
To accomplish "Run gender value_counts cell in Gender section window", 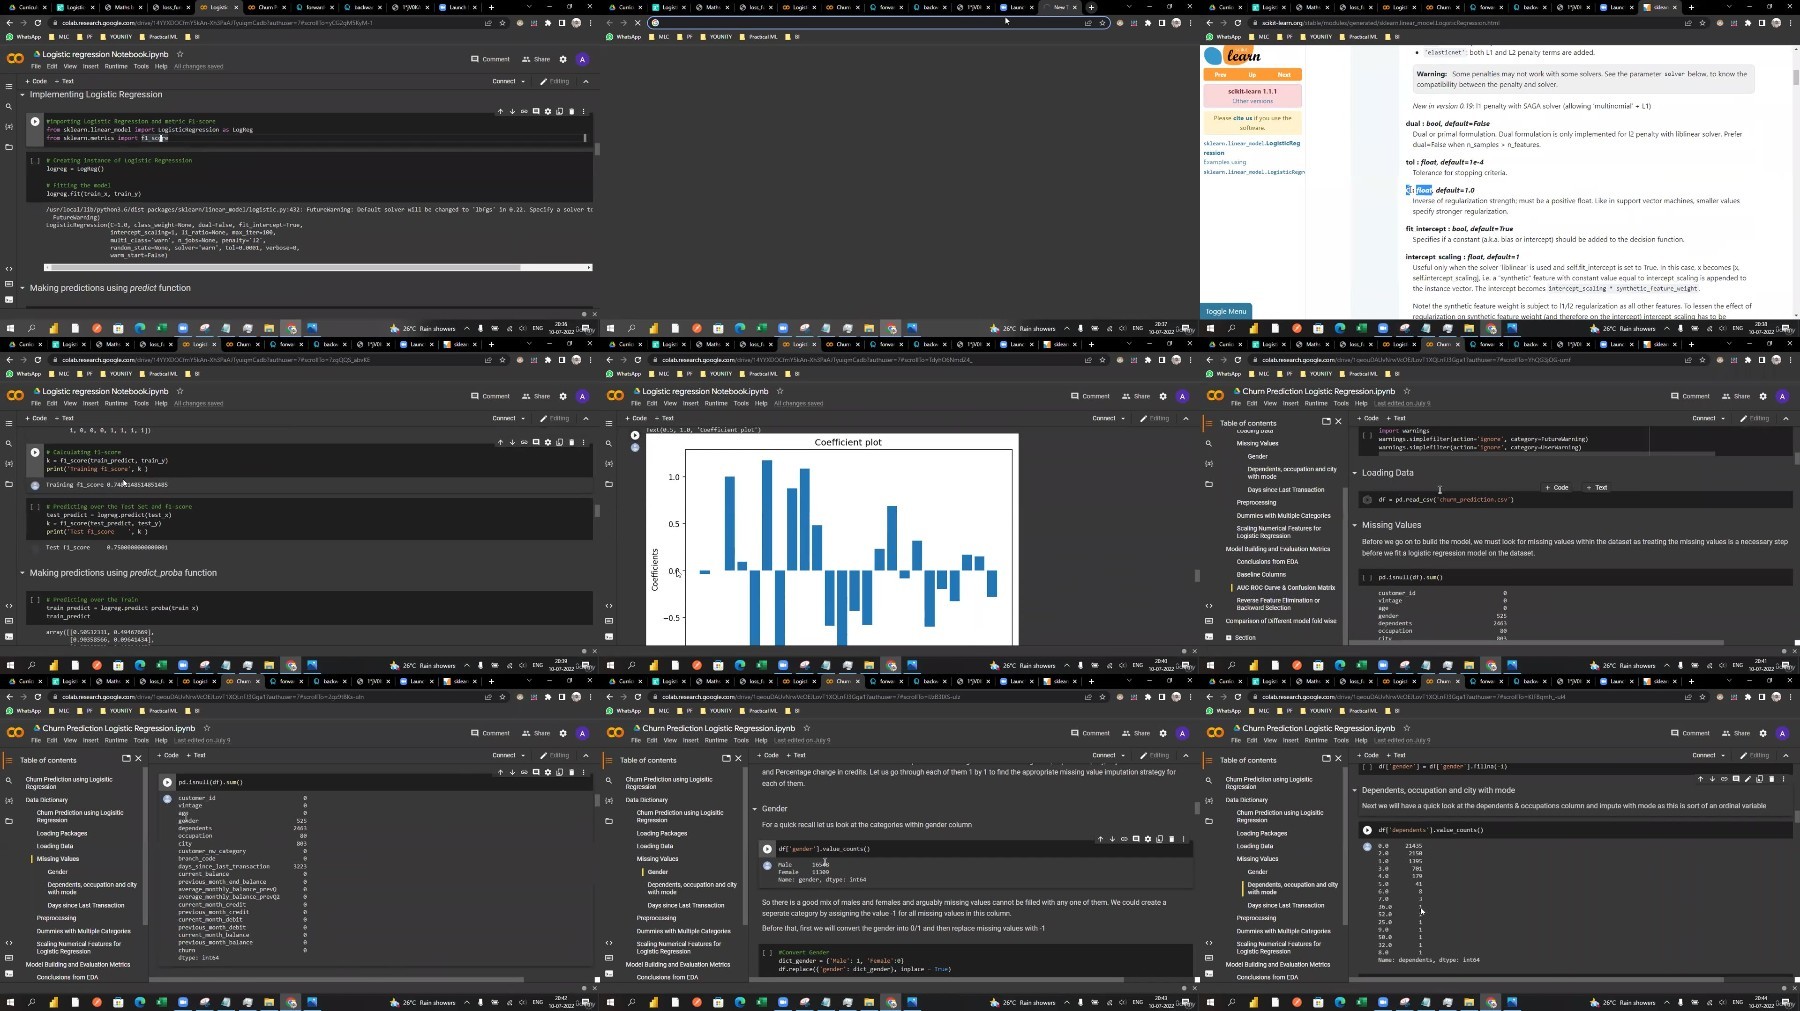I will tap(767, 849).
